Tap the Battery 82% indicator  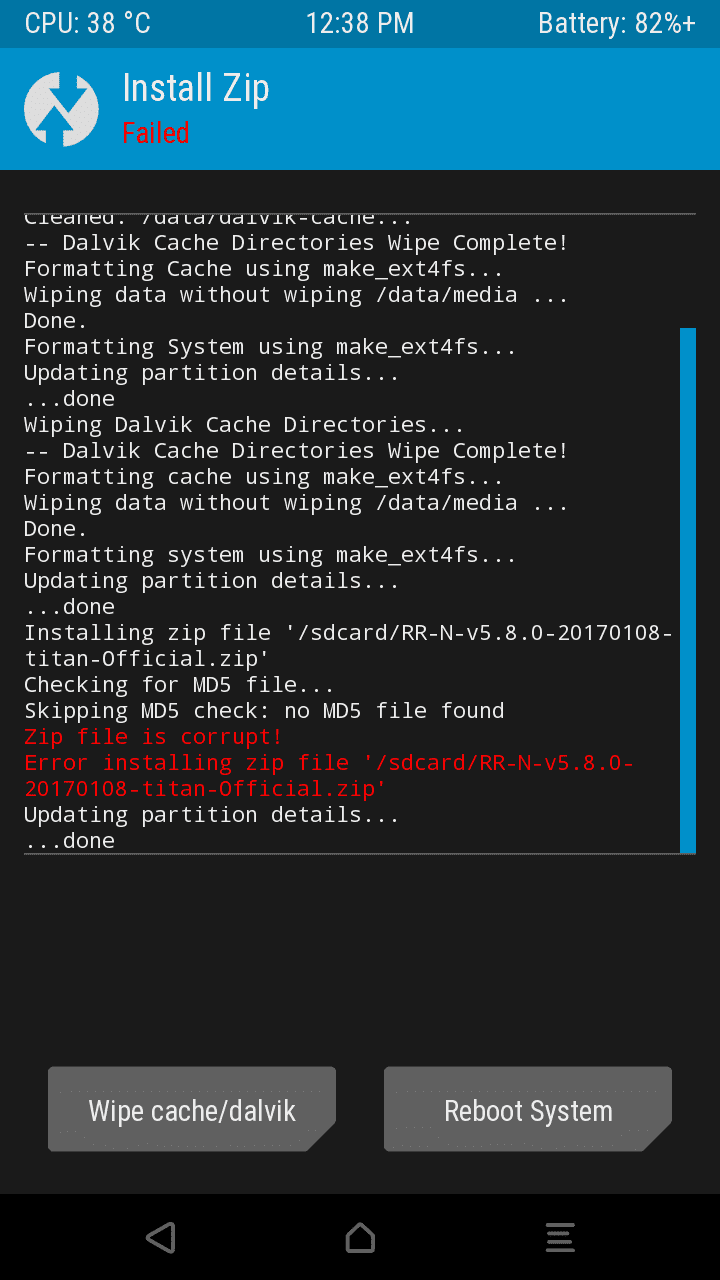point(617,24)
